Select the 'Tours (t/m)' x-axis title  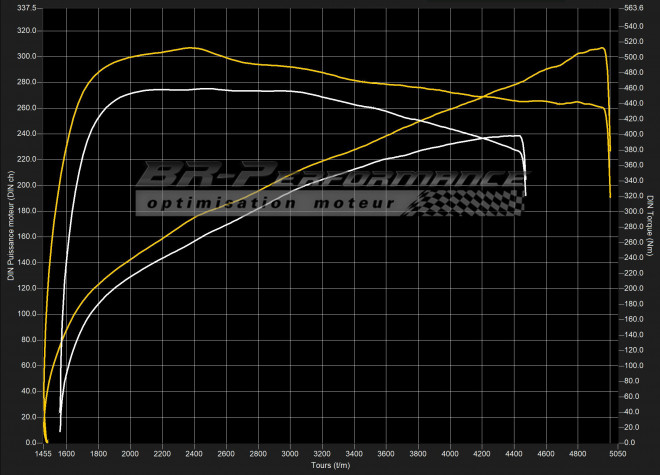tap(330, 466)
